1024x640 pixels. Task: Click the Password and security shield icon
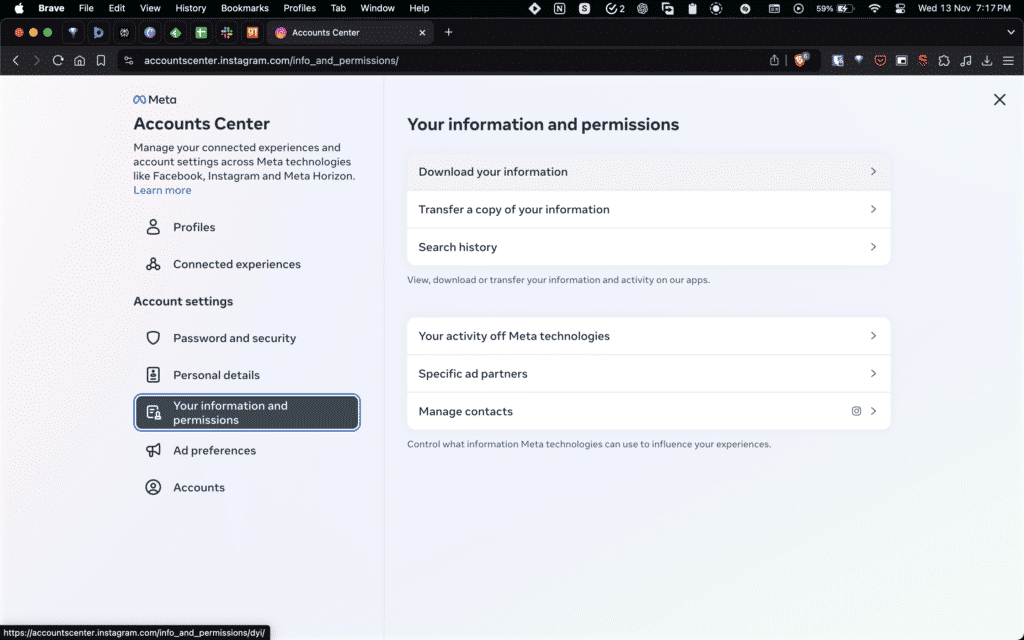(x=153, y=338)
